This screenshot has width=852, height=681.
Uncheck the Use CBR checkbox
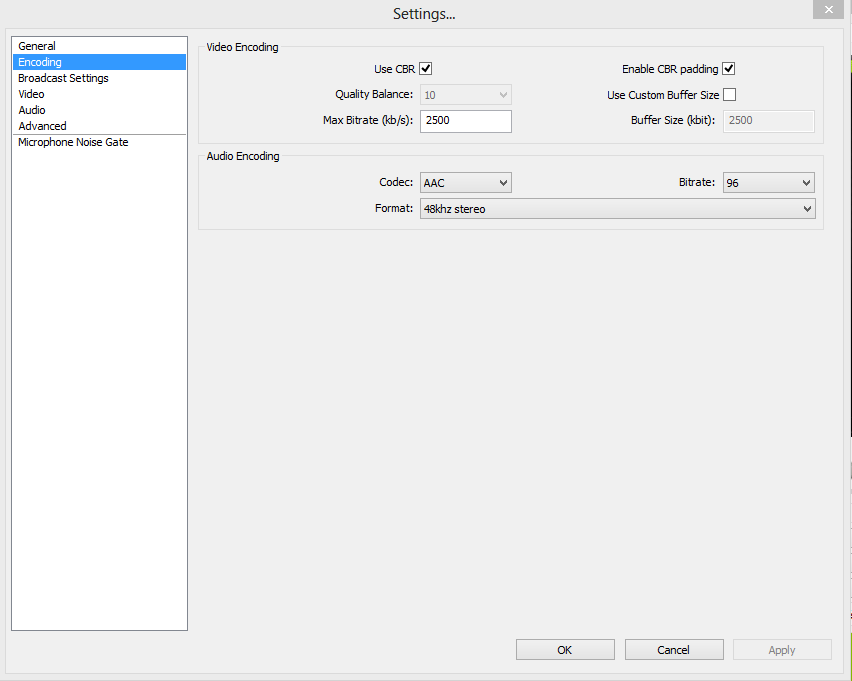(x=425, y=69)
